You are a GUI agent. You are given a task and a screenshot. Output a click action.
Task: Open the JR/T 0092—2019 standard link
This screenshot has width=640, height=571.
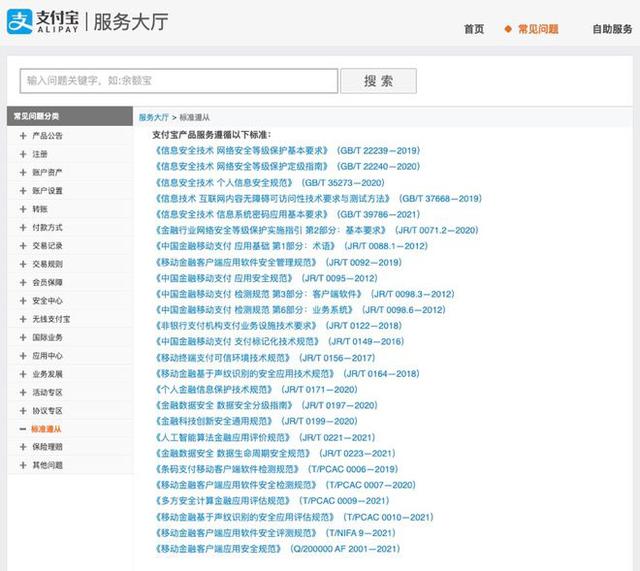coord(278,262)
